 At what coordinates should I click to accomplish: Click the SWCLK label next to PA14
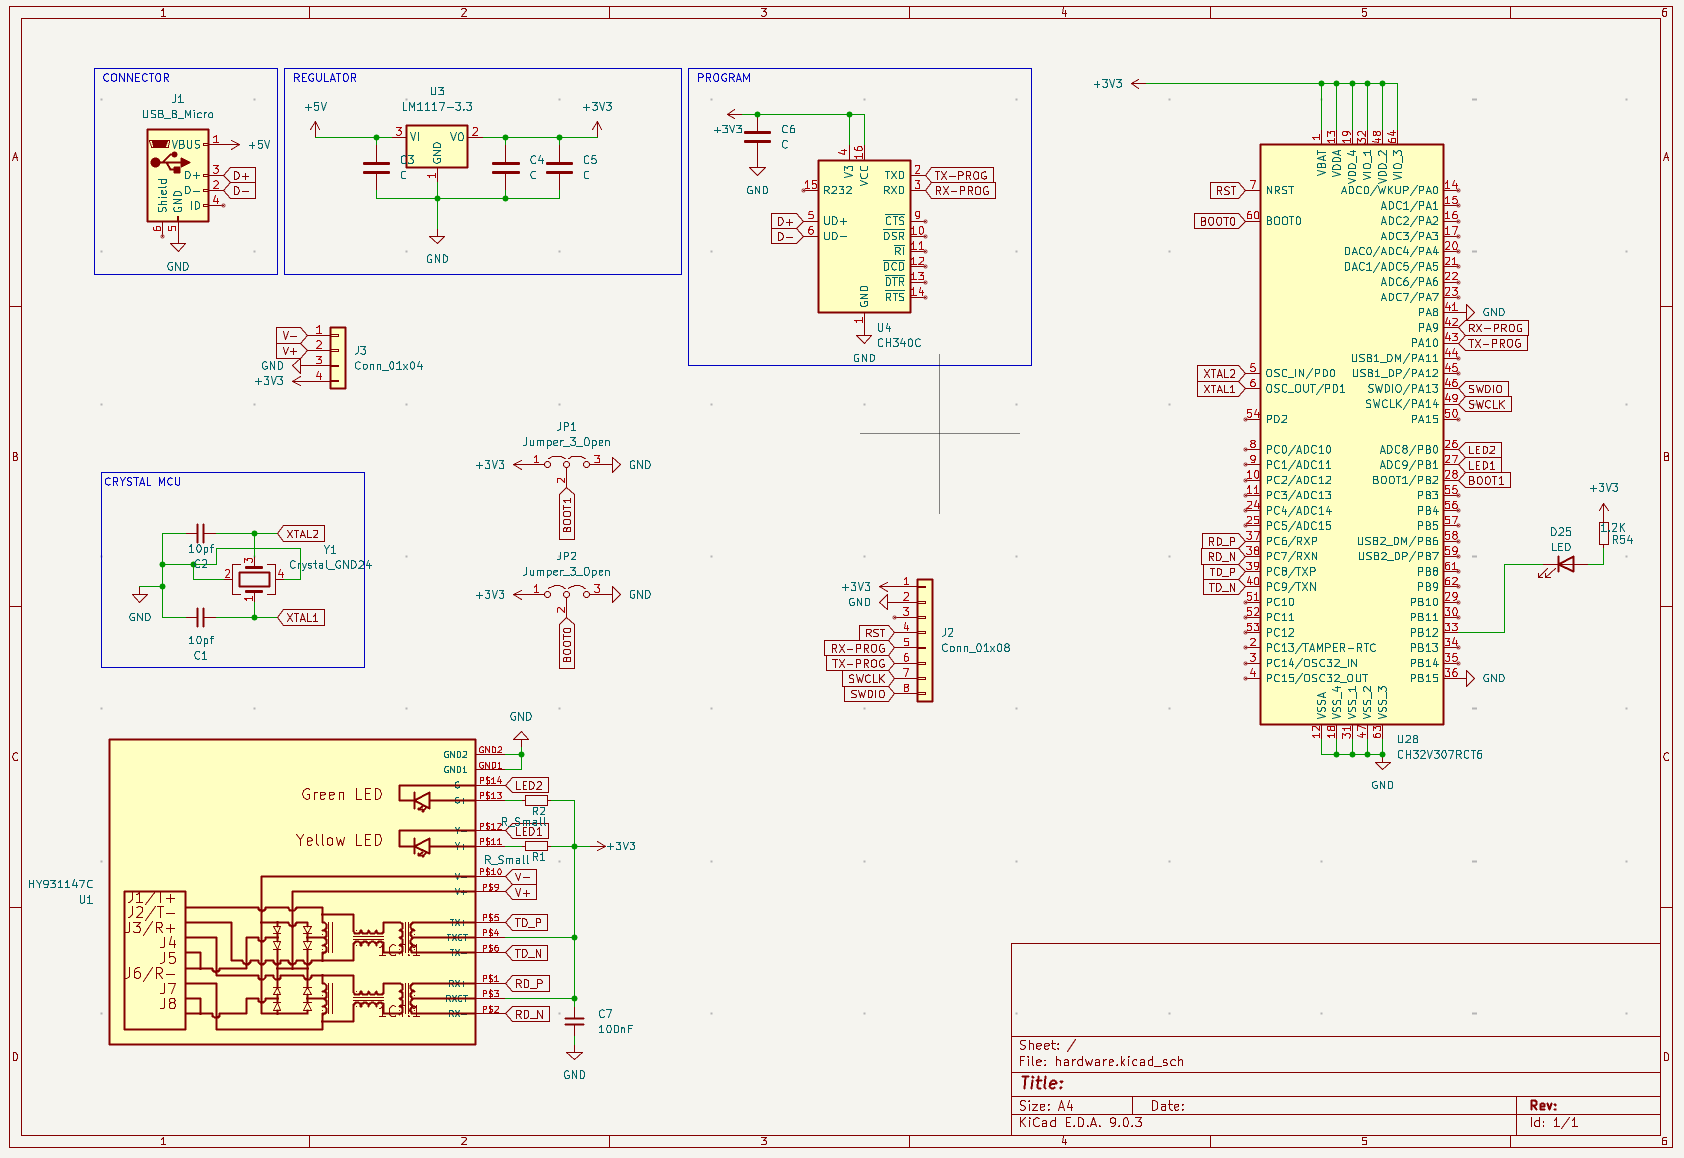[x=1487, y=405]
